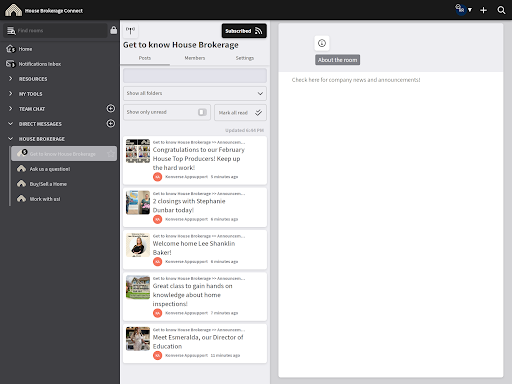The image size is (512, 384).
Task: Click Mark all read button
Action: pyautogui.click(x=240, y=113)
